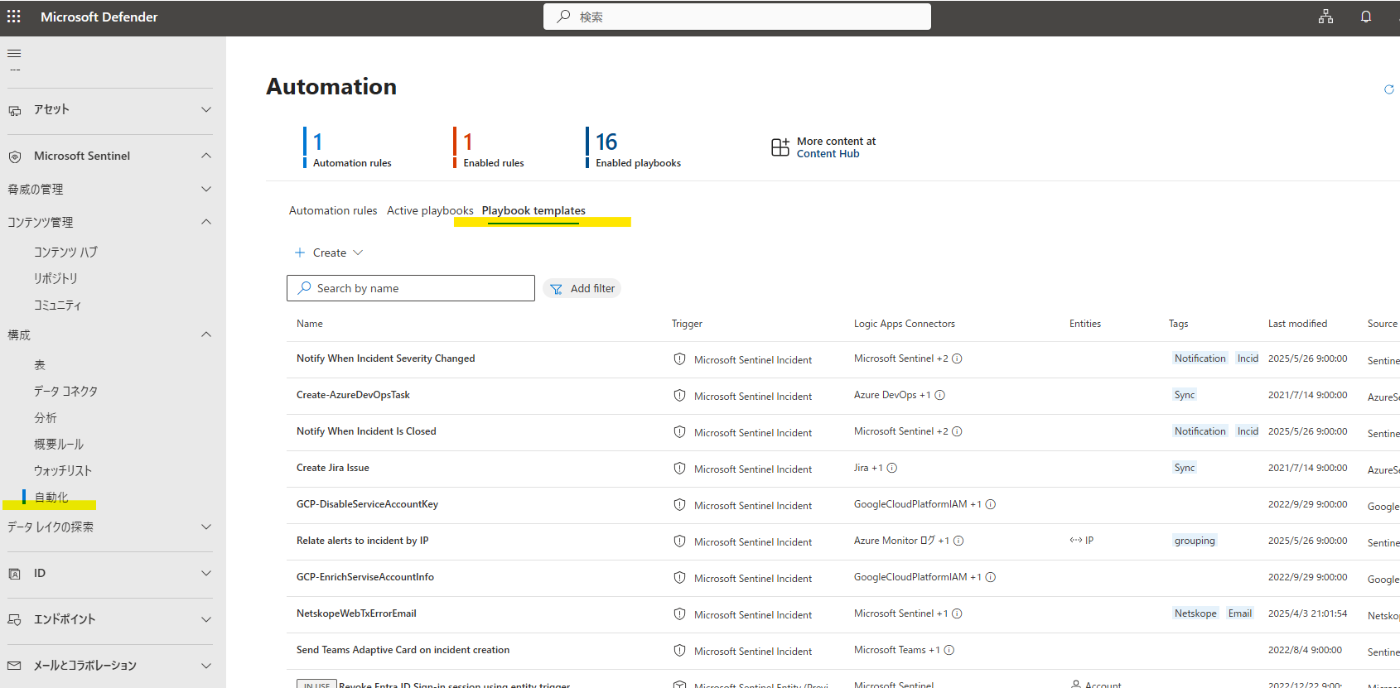Click the notifications bell icon
This screenshot has width=1400, height=688.
click(1366, 16)
